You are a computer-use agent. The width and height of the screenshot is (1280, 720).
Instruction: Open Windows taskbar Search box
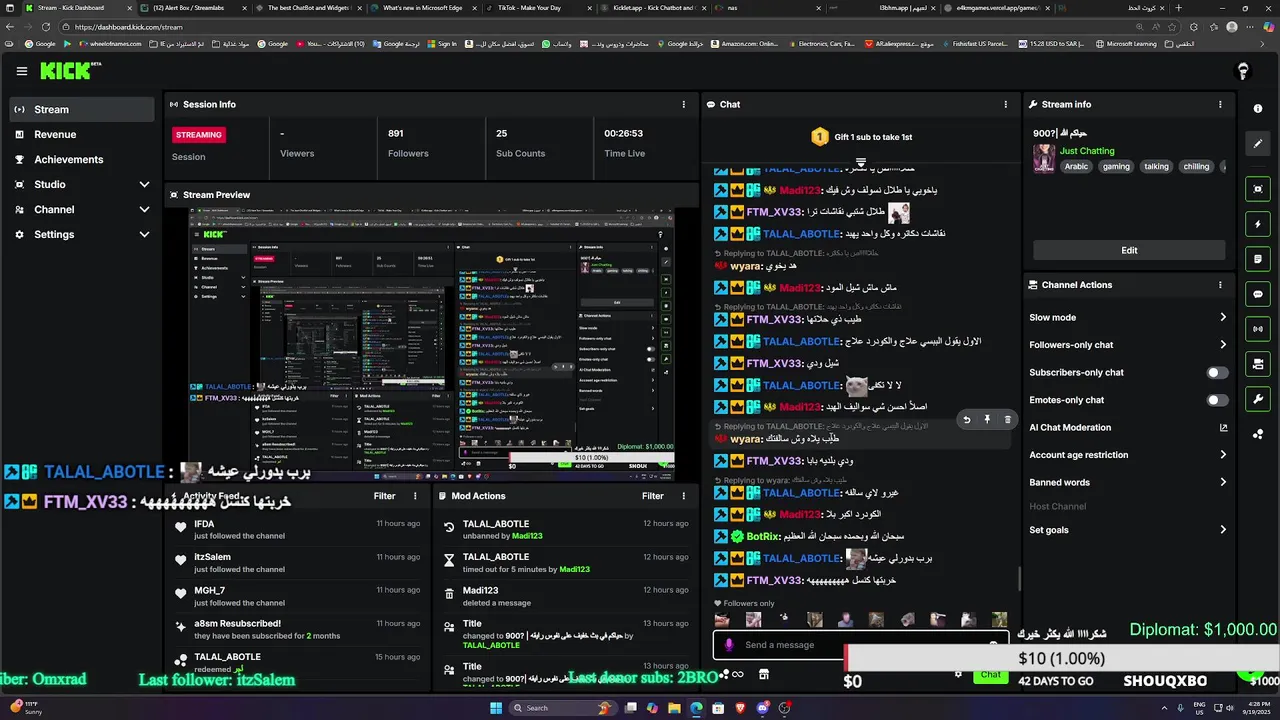(x=563, y=708)
